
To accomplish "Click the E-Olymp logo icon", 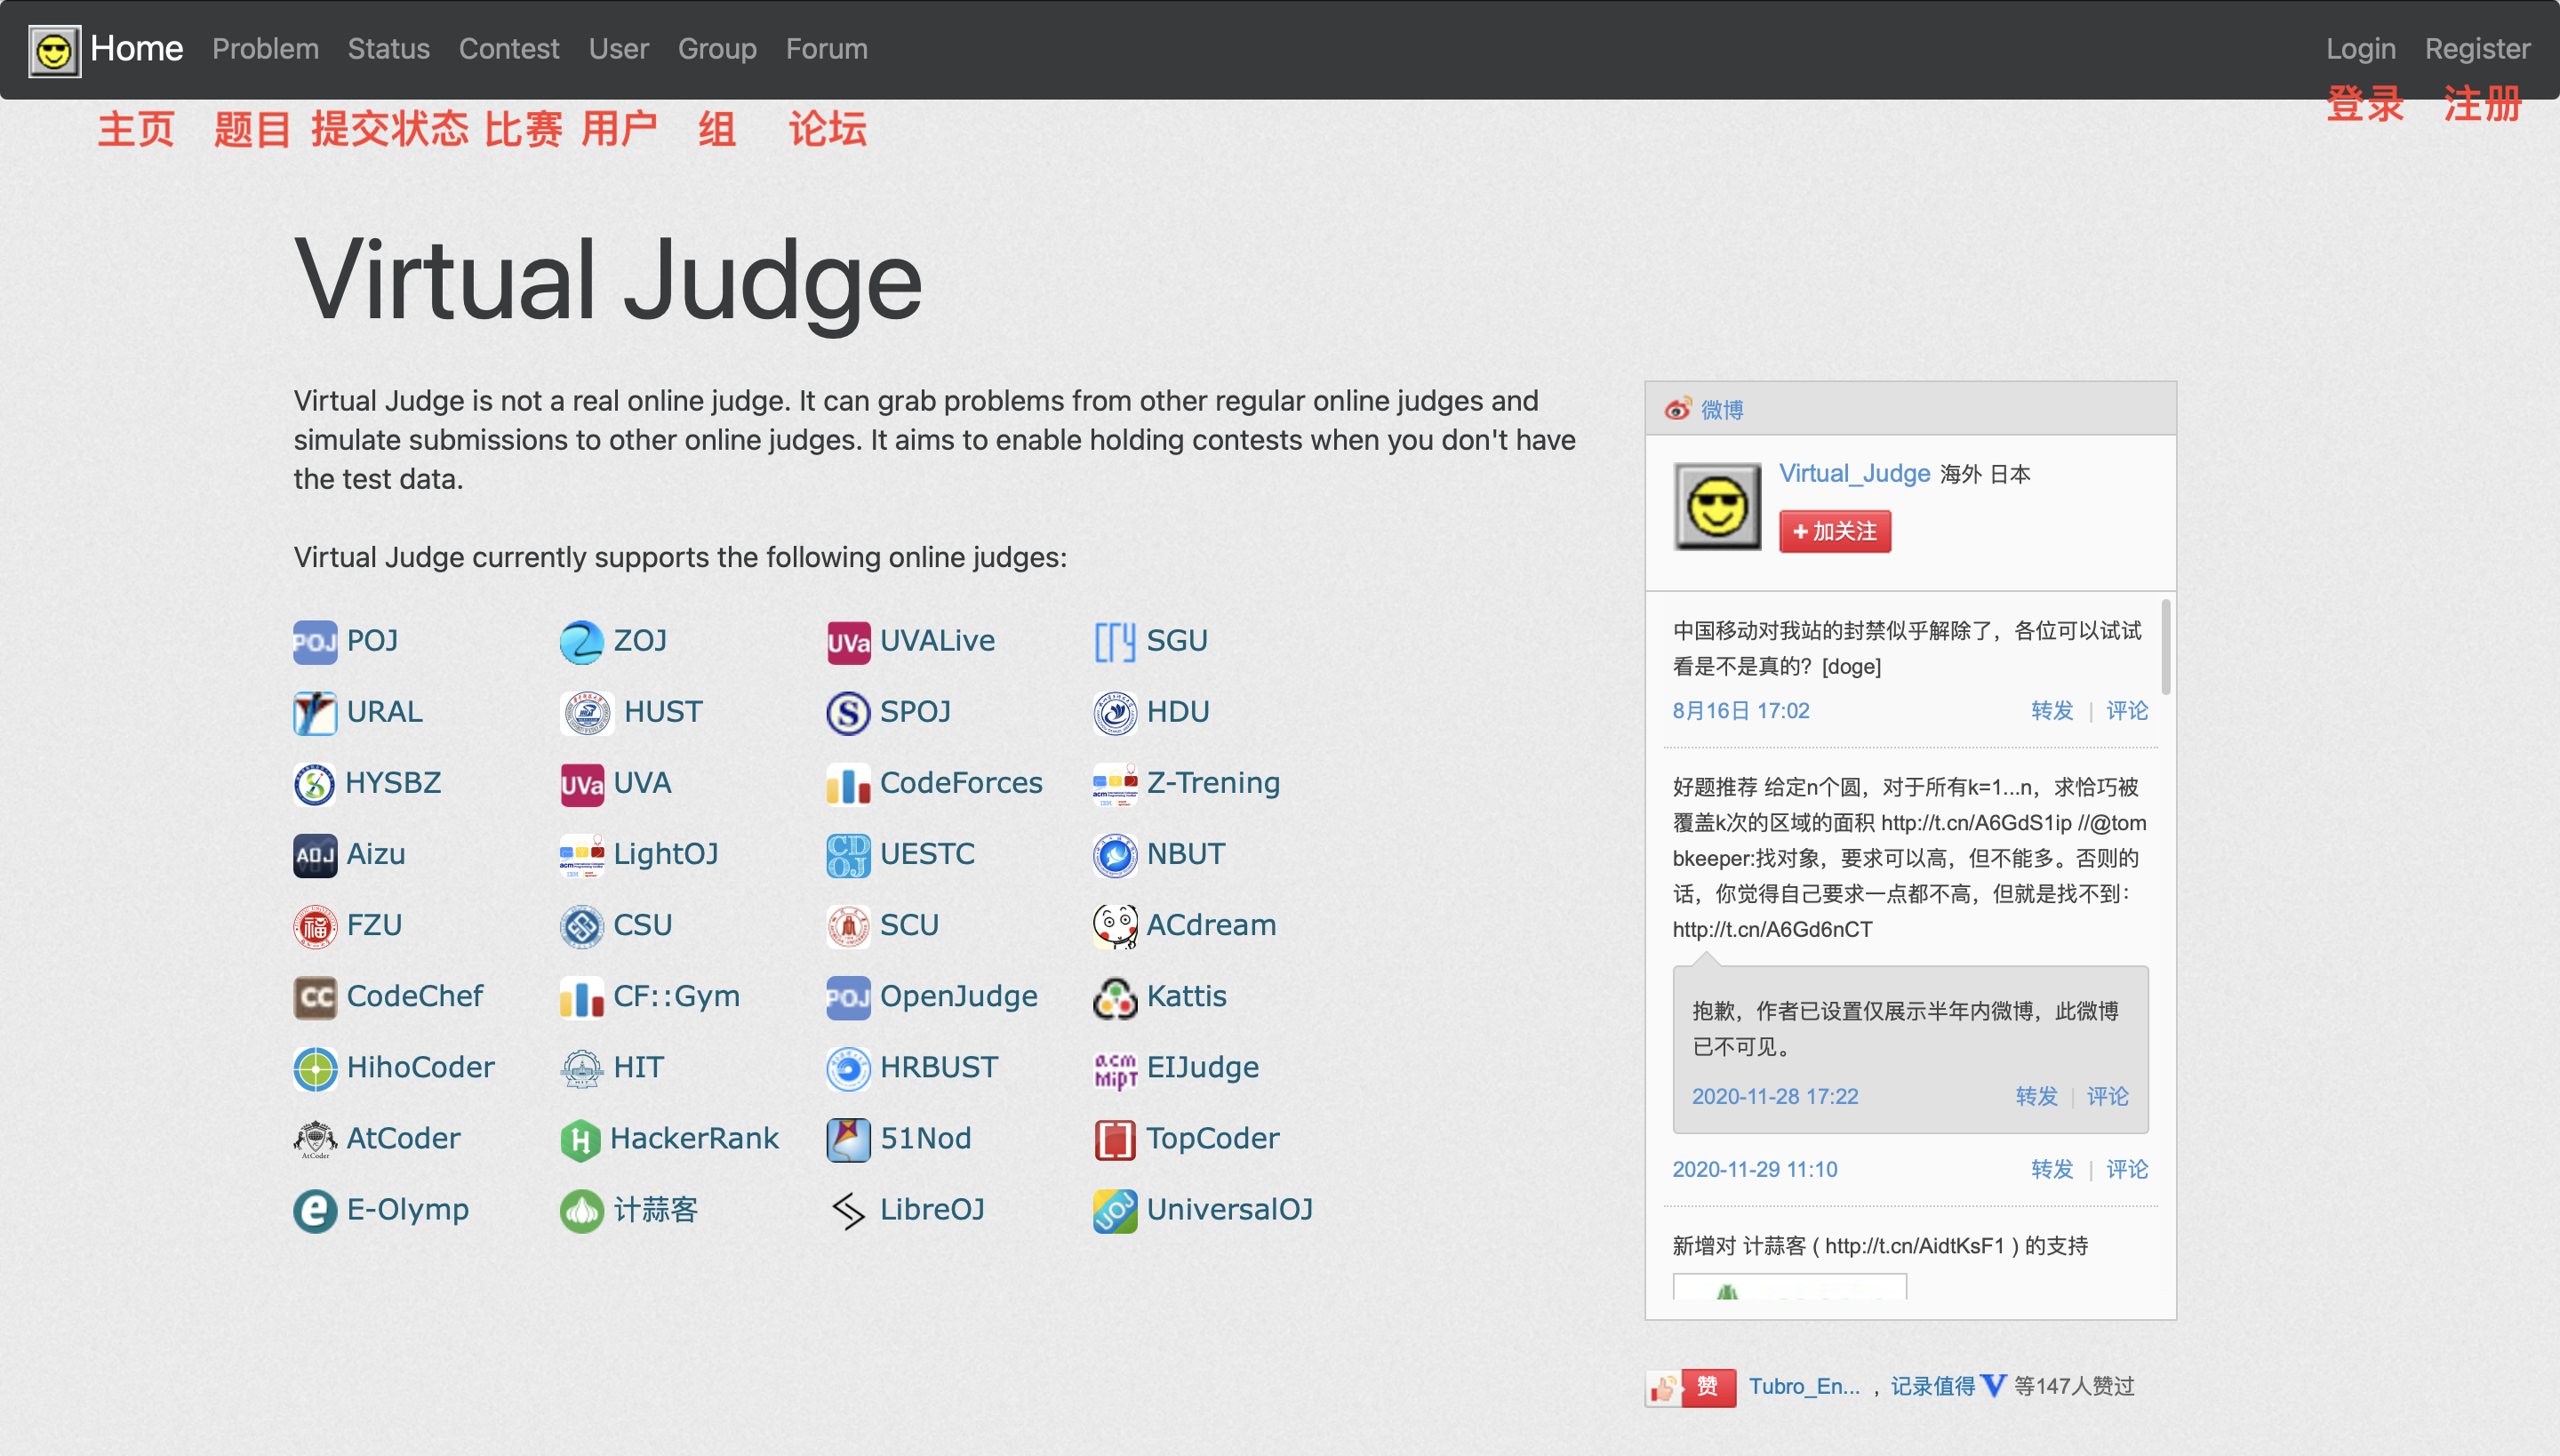I will [x=314, y=1211].
